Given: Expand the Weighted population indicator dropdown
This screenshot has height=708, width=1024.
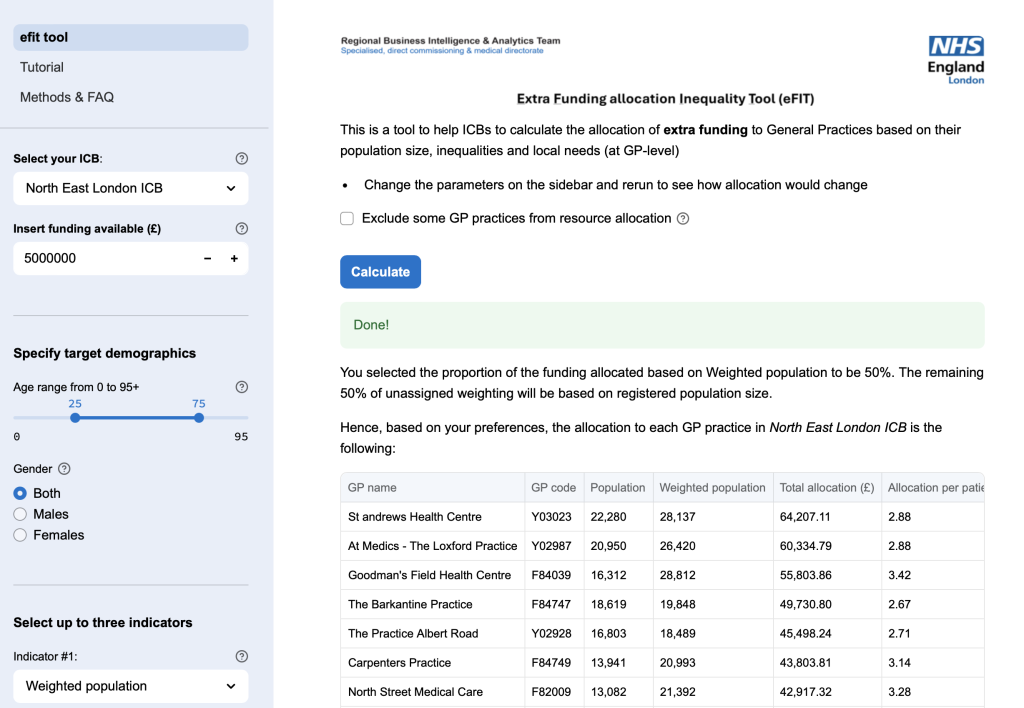Looking at the screenshot, I should [x=130, y=686].
